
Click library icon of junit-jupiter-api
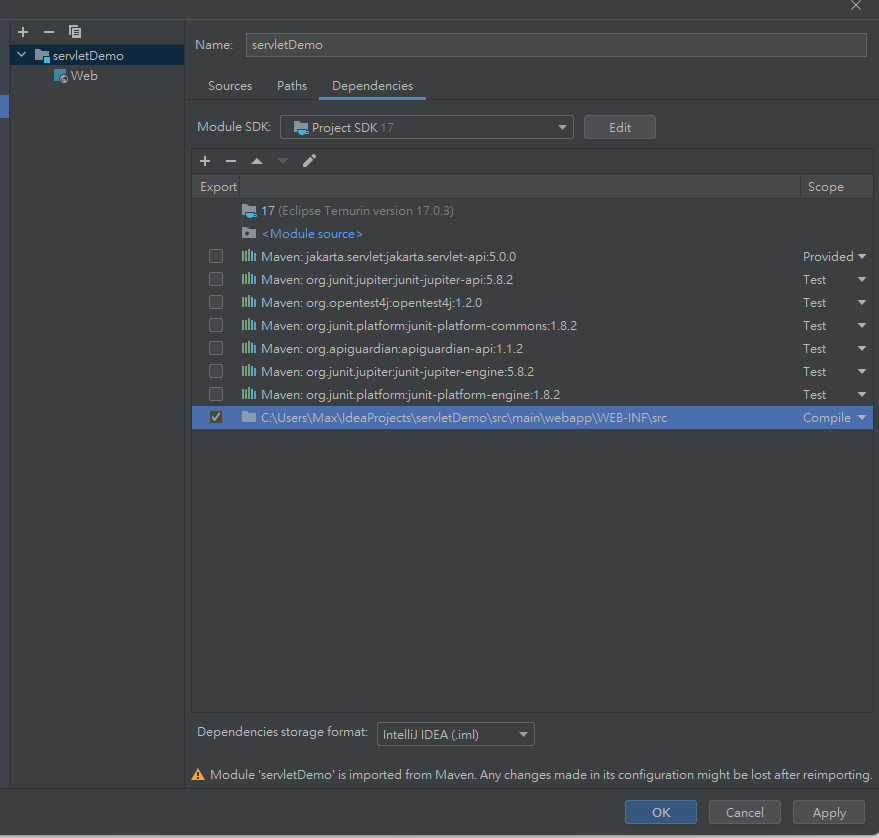[249, 279]
